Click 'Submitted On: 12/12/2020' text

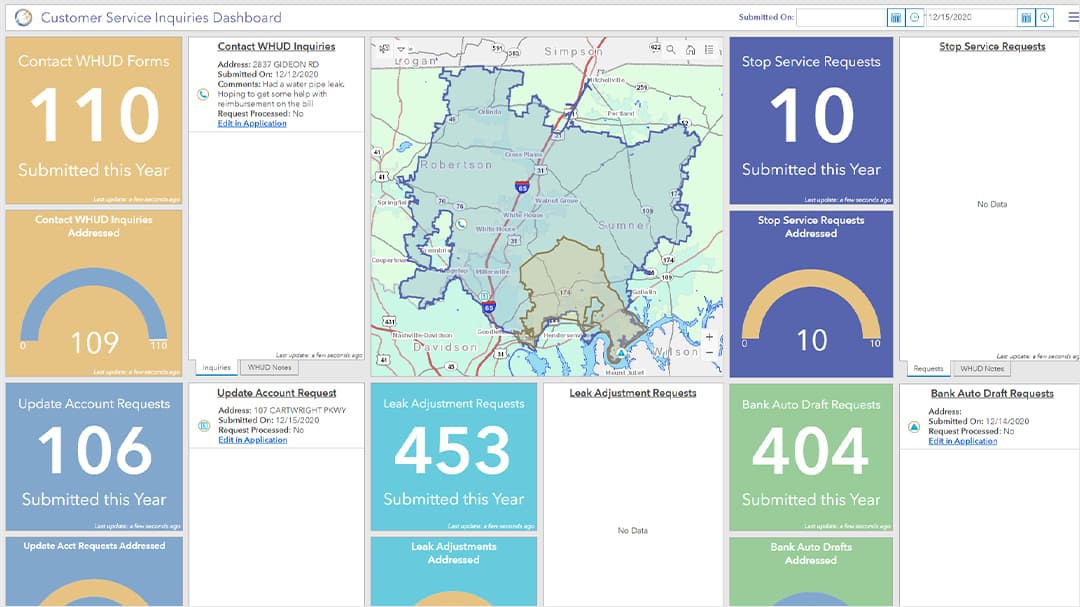coord(268,74)
